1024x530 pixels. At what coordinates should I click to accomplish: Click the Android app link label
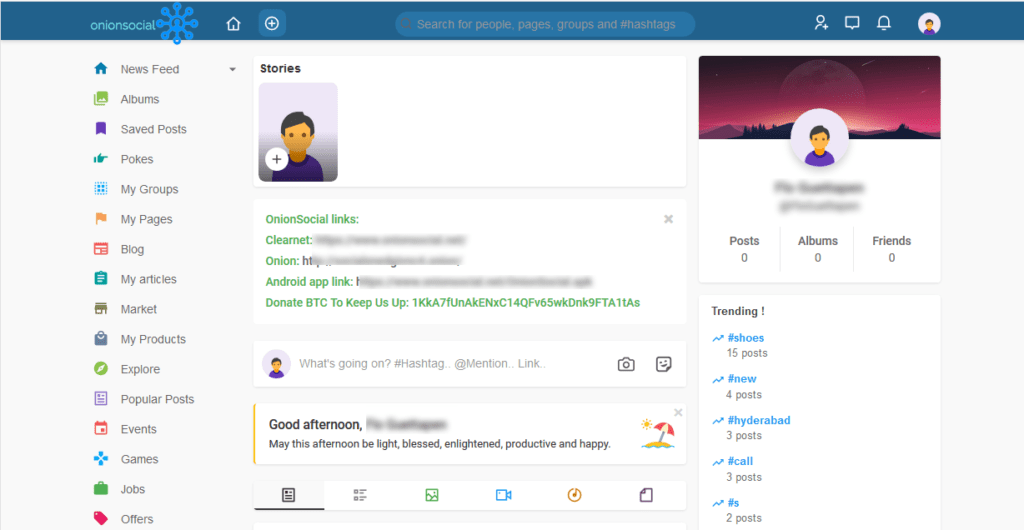pyautogui.click(x=310, y=282)
